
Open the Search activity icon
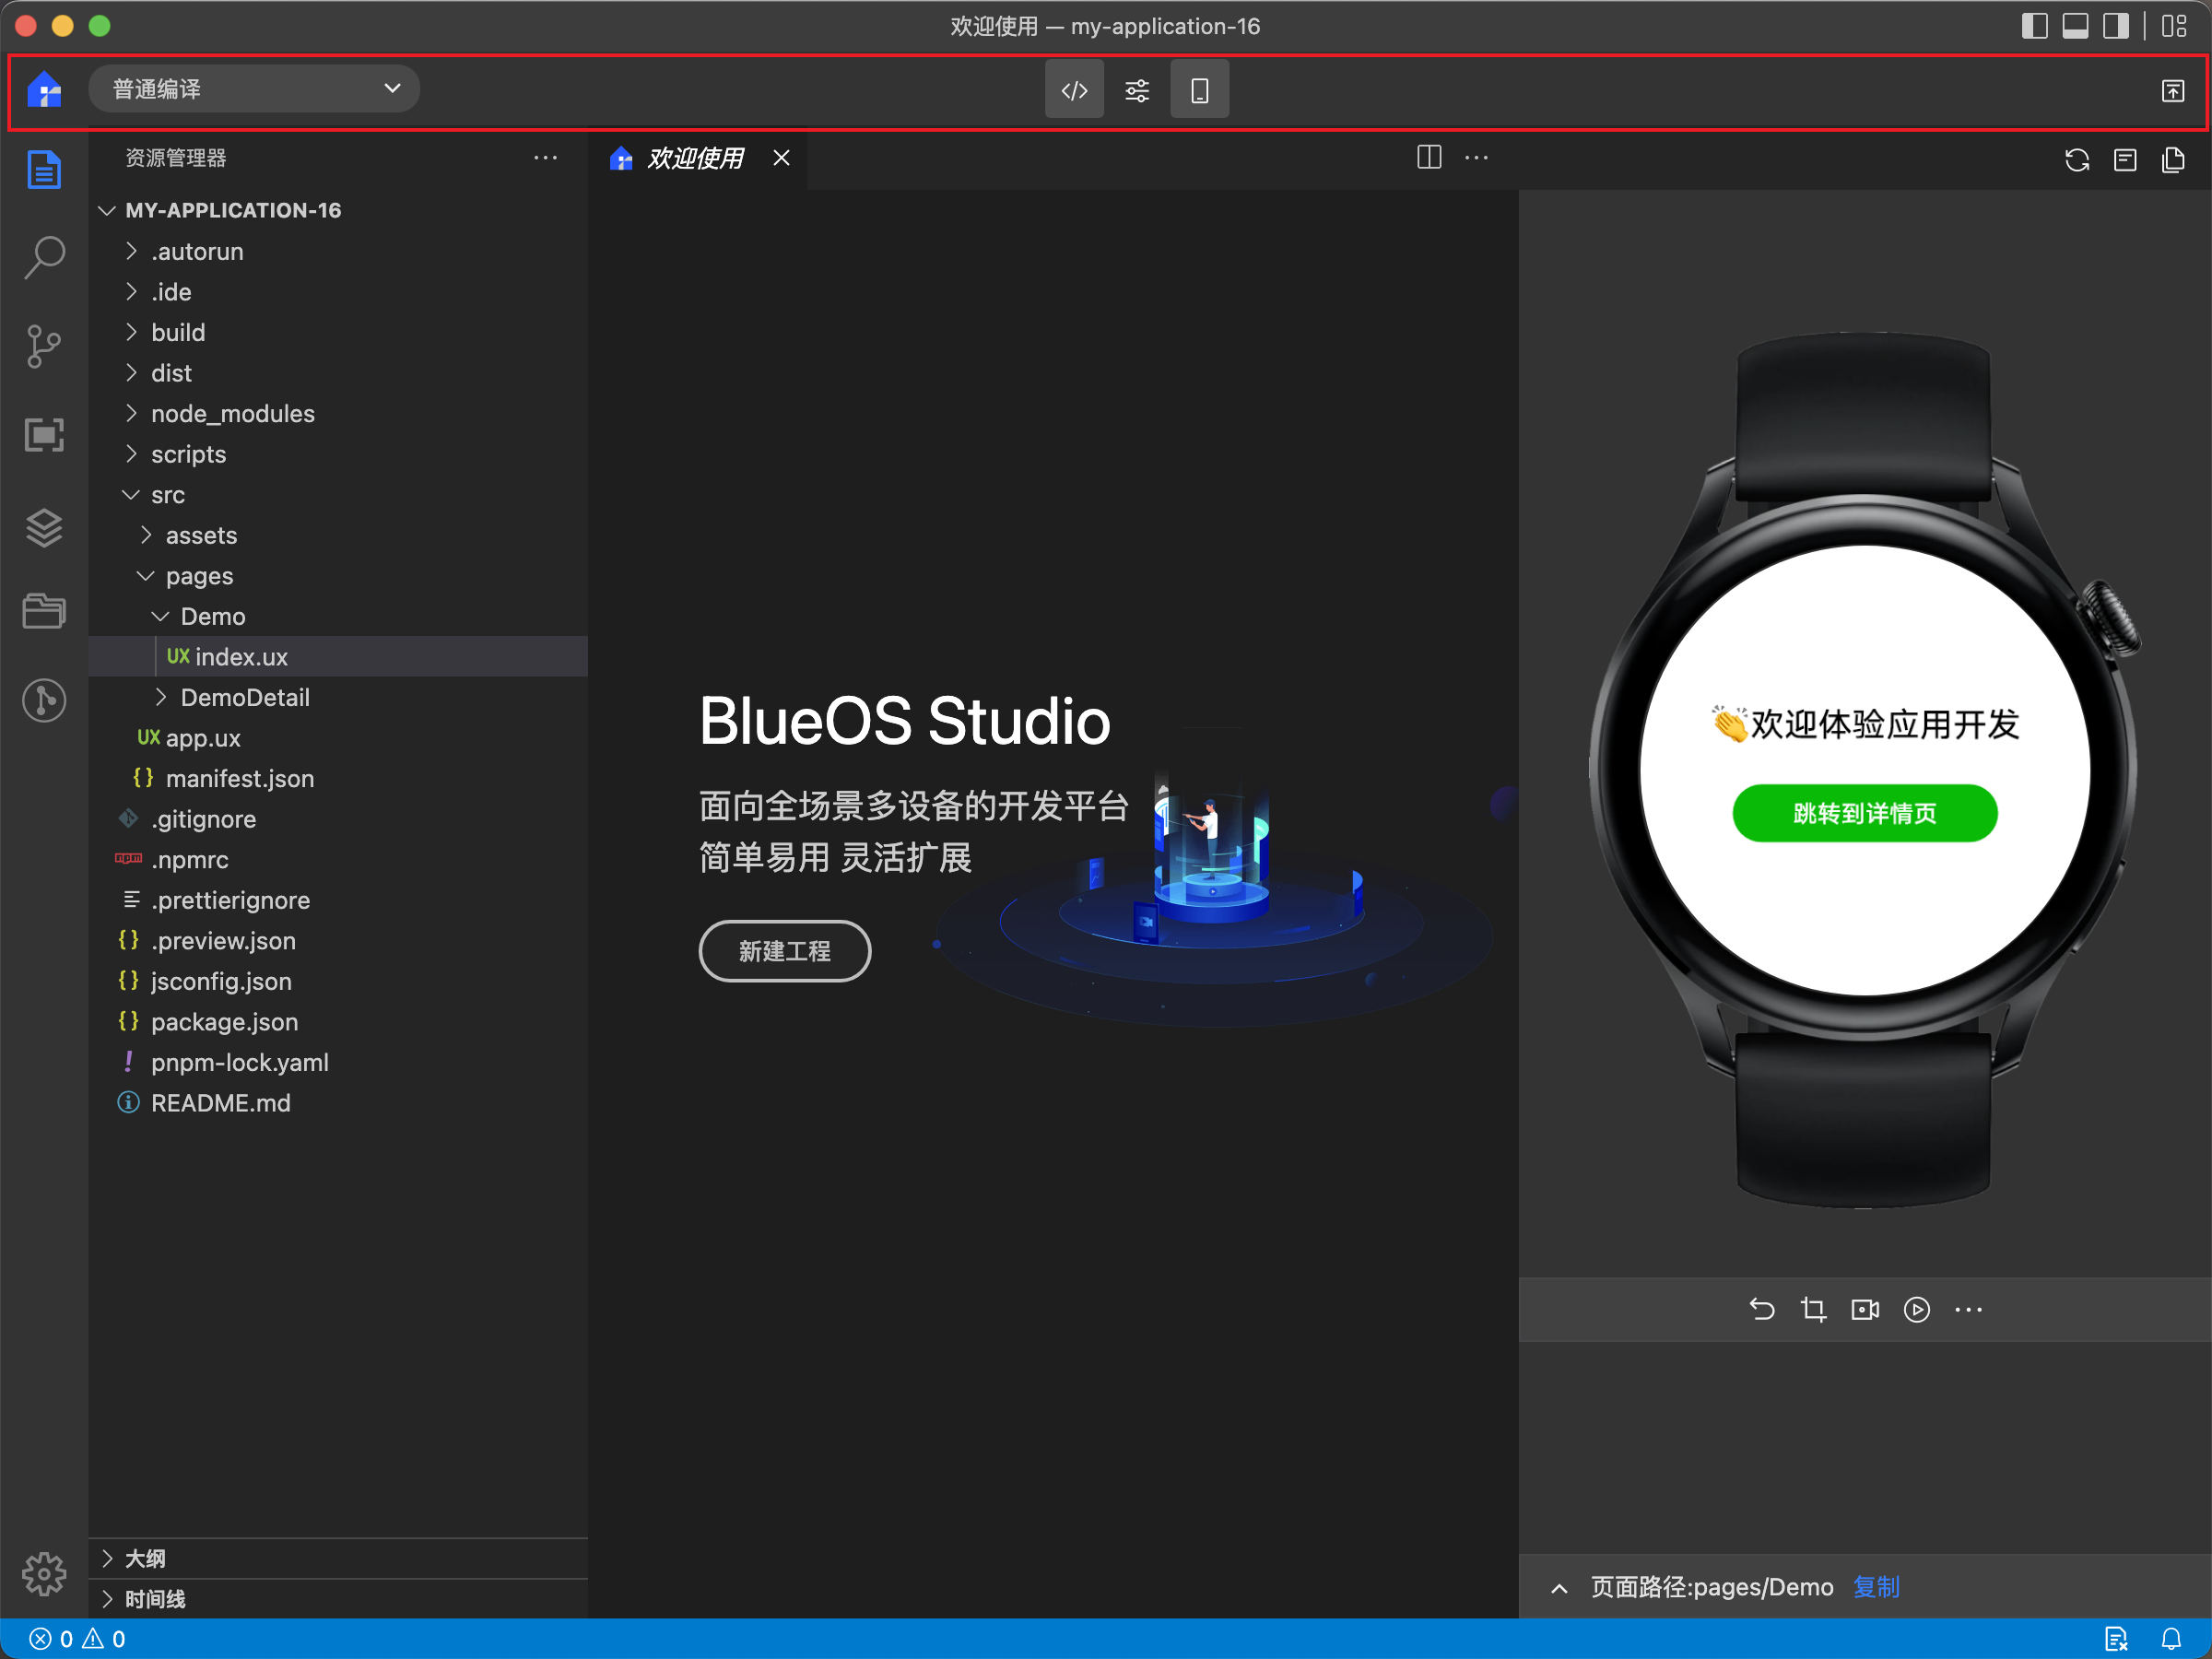click(44, 258)
